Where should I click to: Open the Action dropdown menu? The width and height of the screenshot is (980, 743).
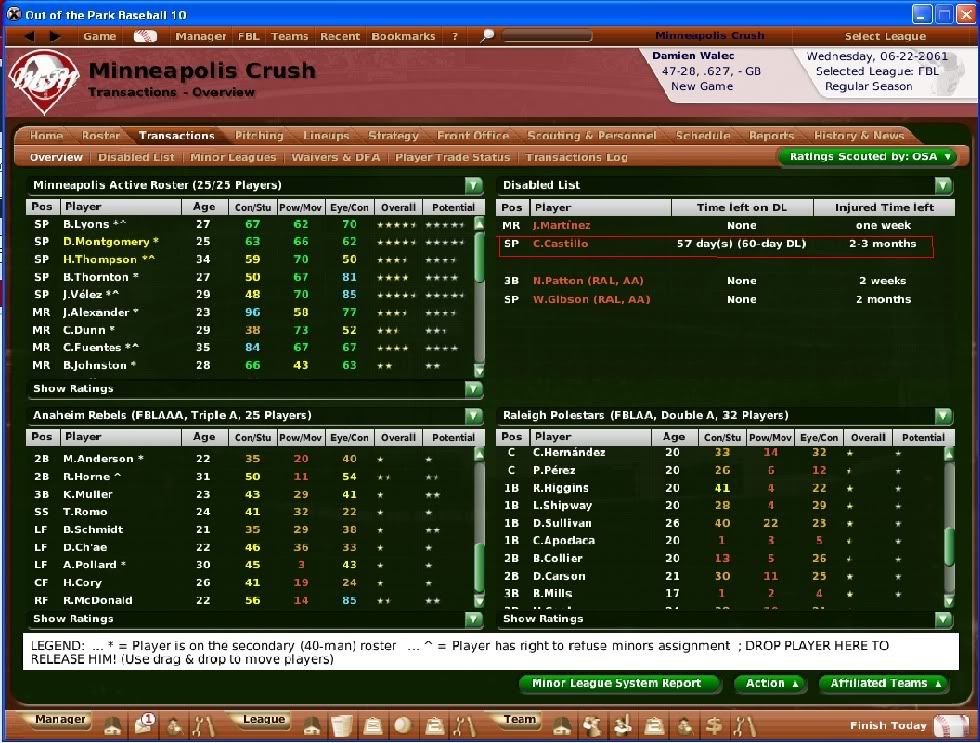tap(771, 684)
